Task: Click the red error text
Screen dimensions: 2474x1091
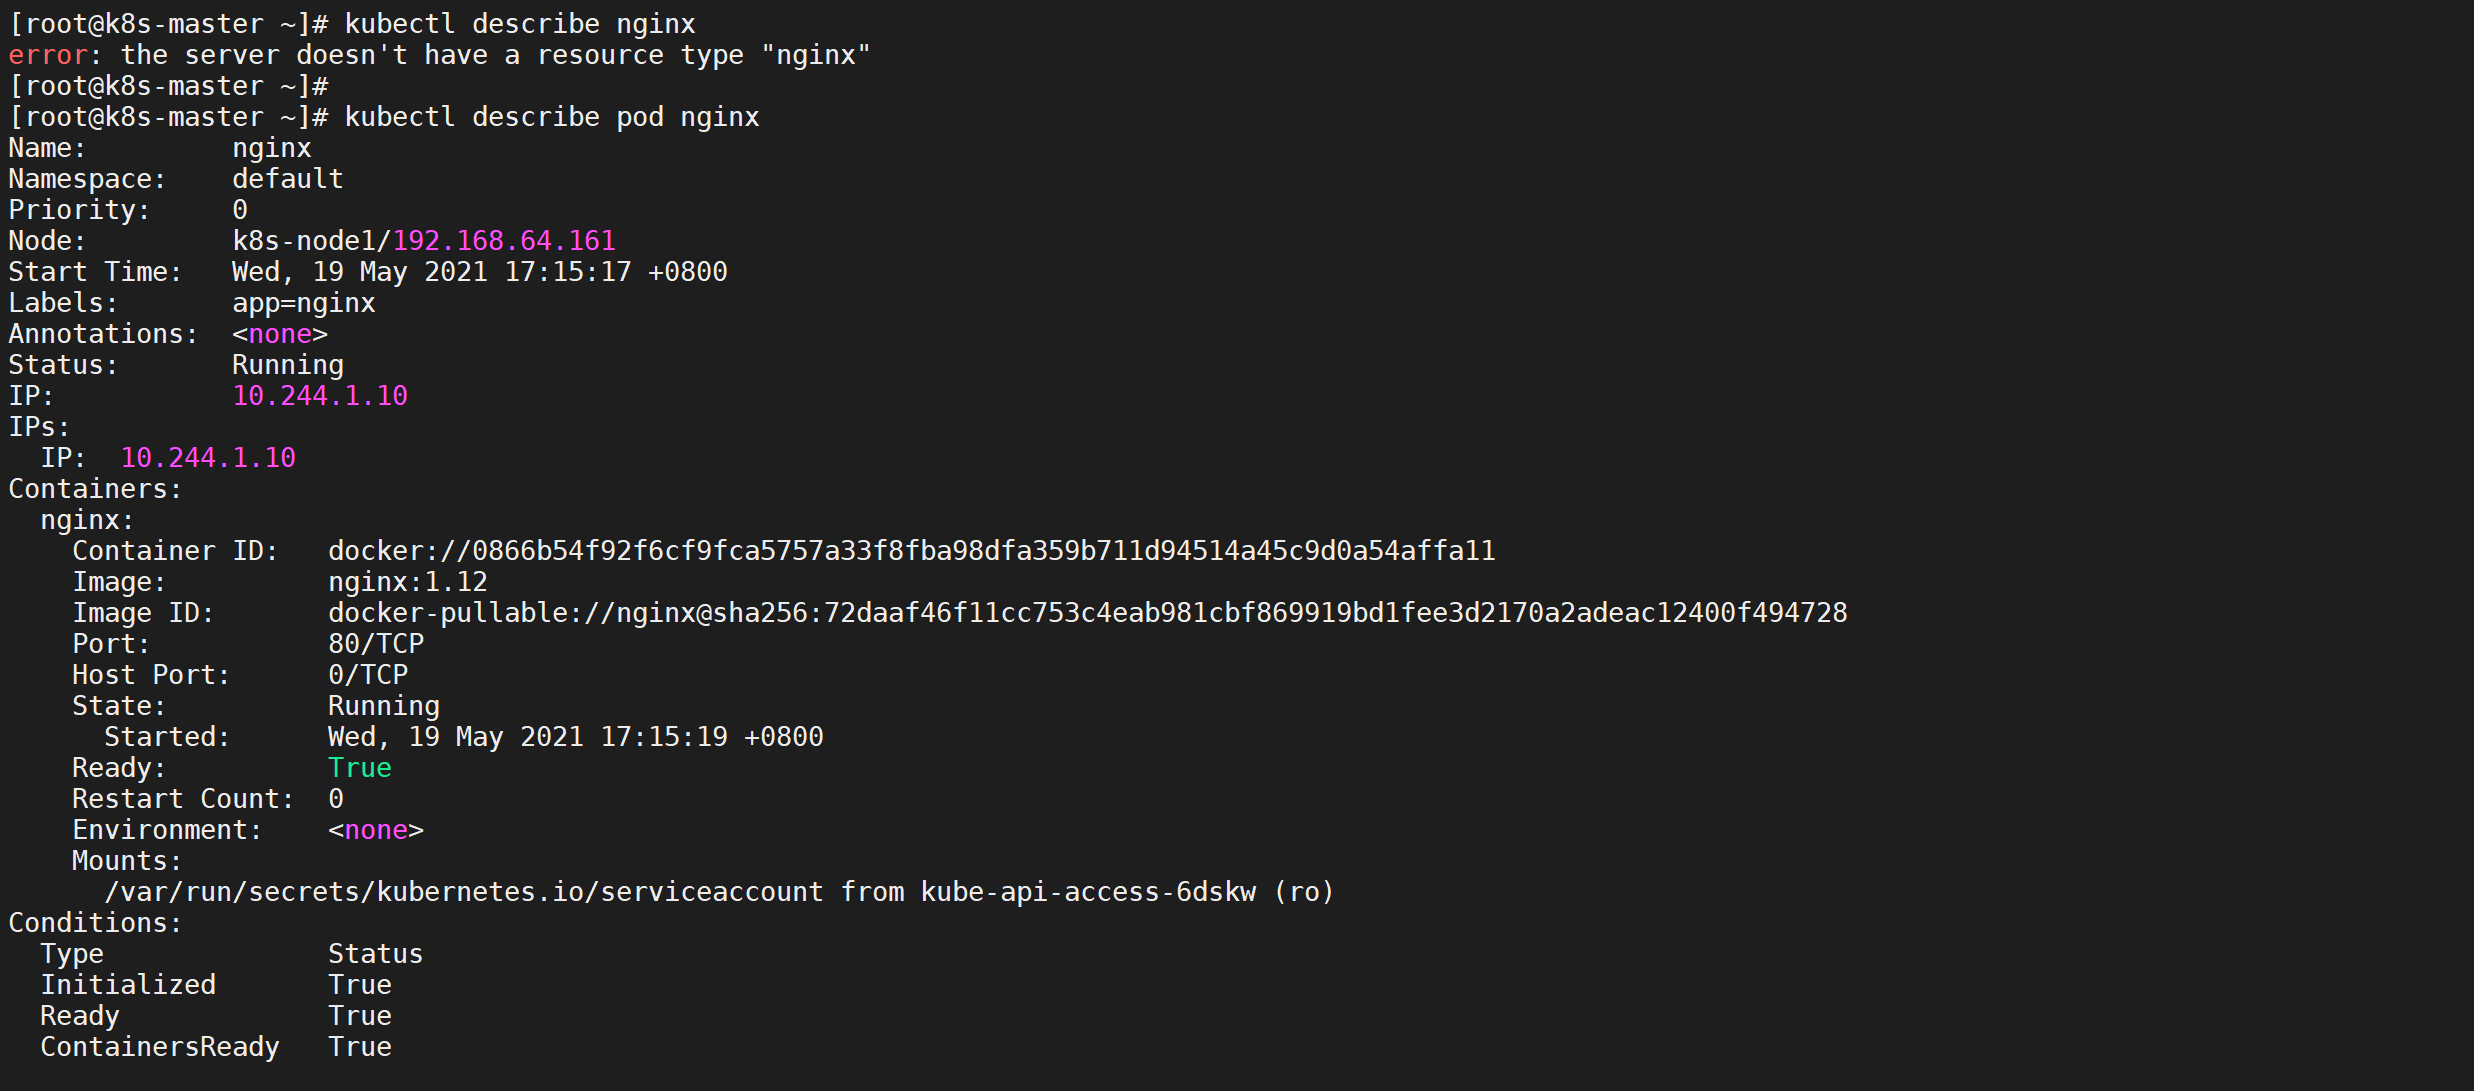Action: [x=48, y=55]
